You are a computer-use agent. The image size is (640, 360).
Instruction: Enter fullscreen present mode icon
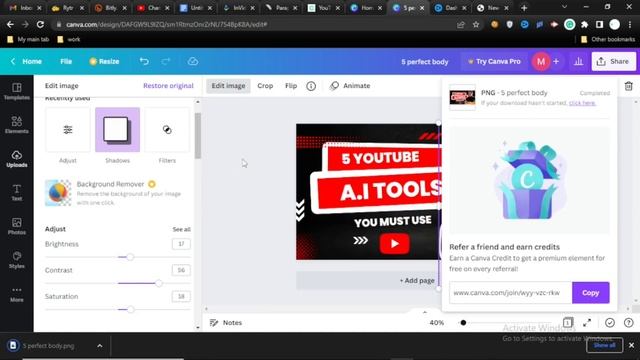(587, 323)
